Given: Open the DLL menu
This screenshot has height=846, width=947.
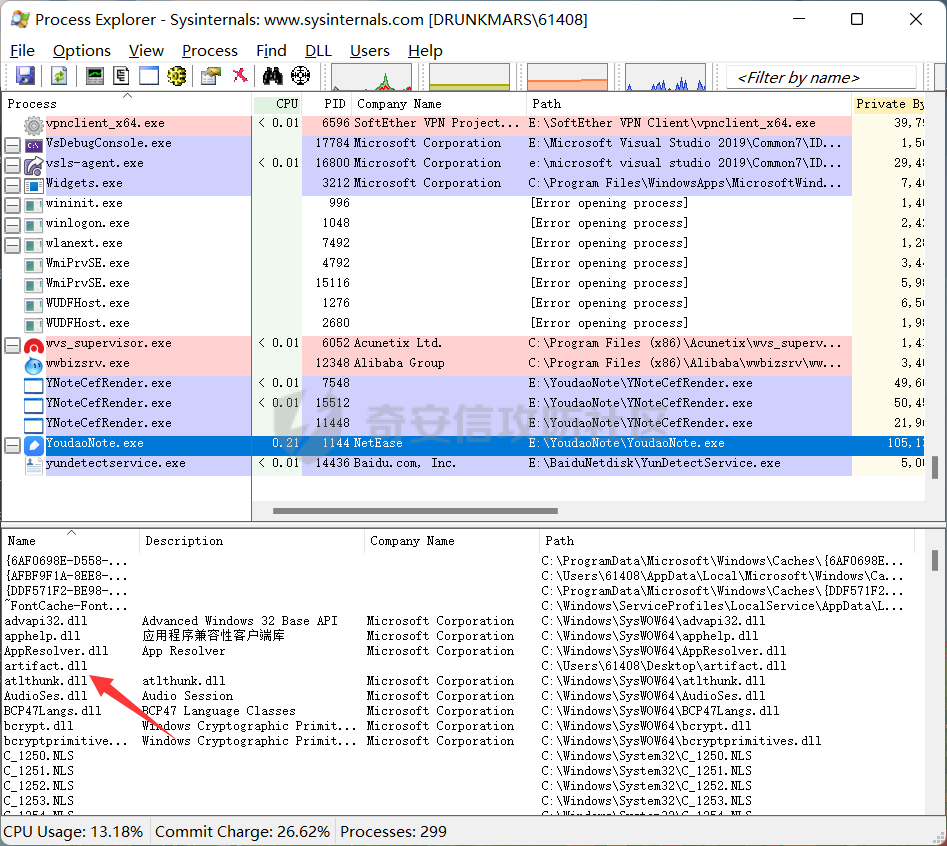Looking at the screenshot, I should 318,50.
